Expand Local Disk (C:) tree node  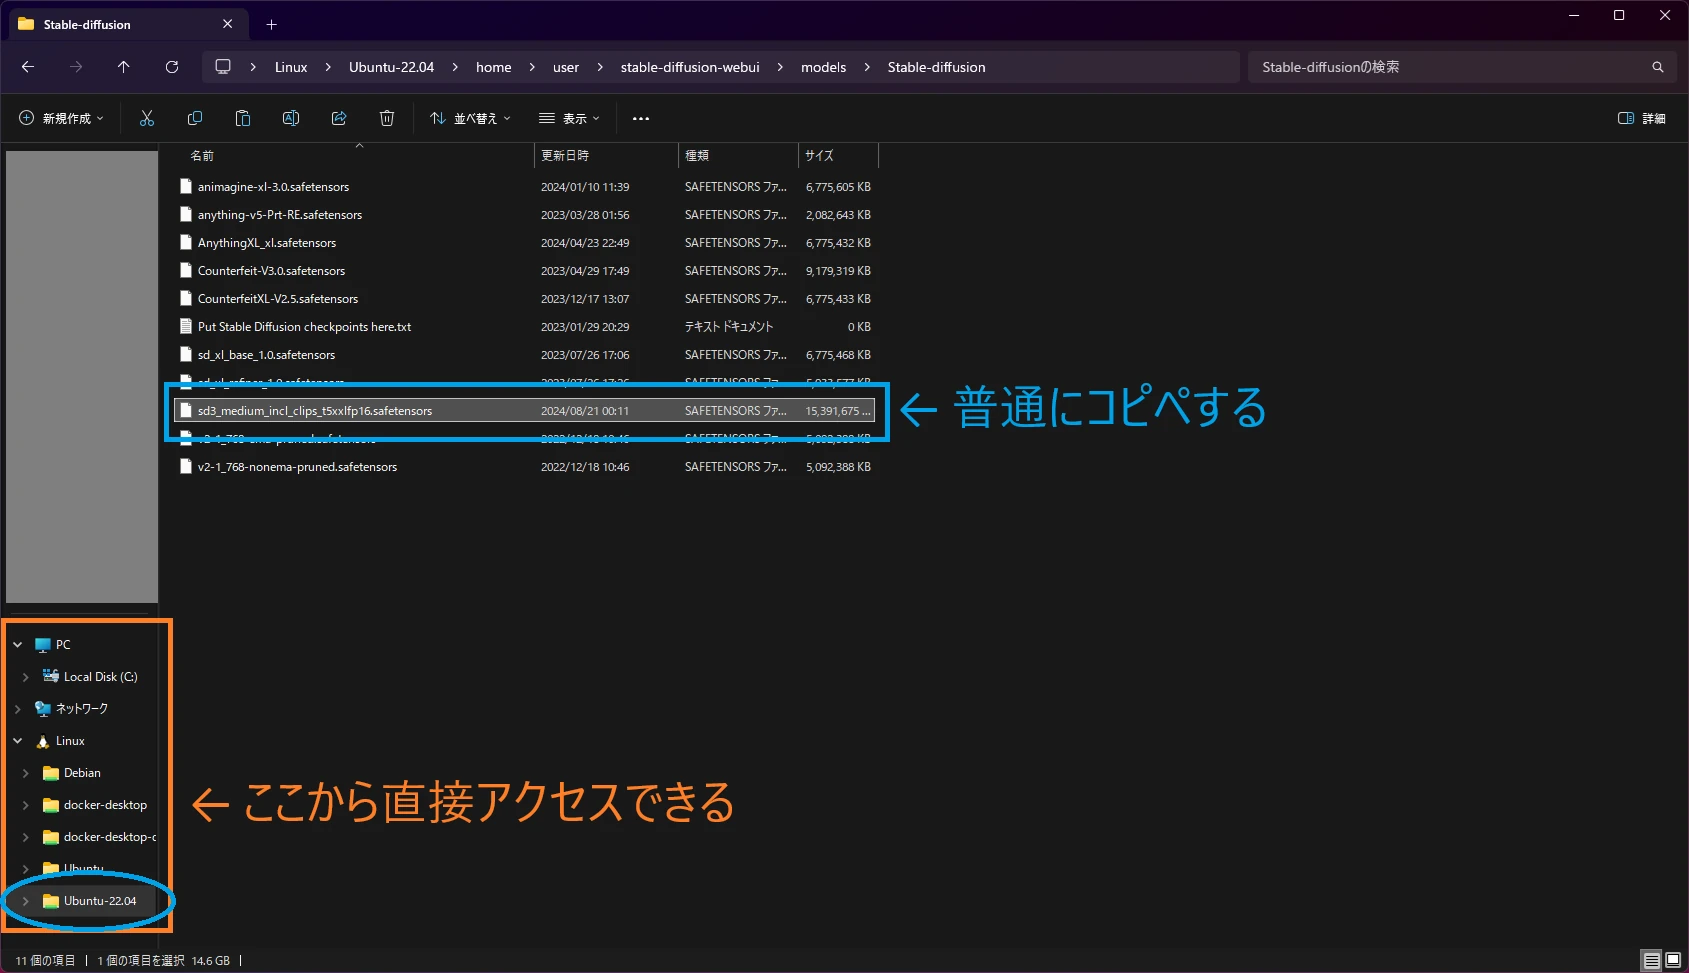(x=26, y=677)
